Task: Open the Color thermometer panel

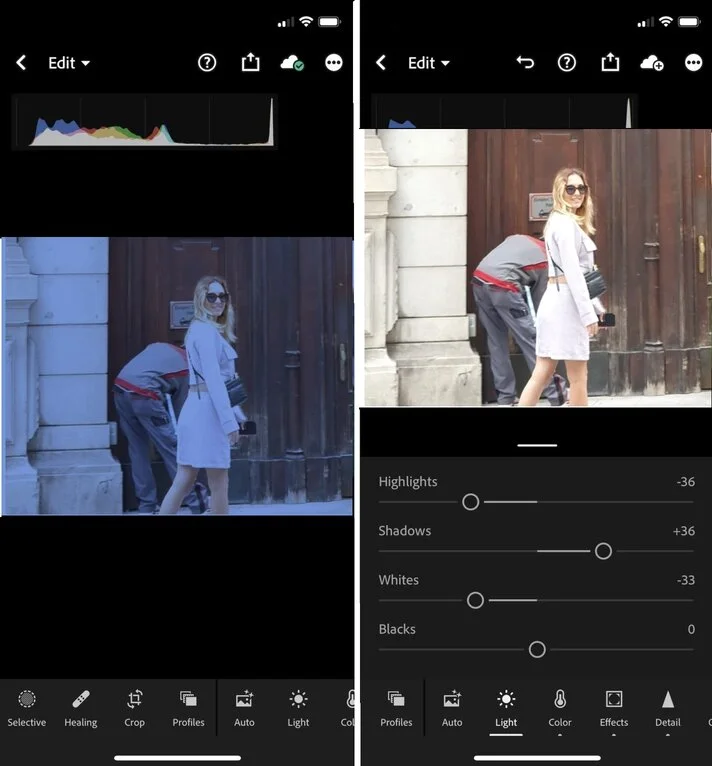Action: (560, 707)
